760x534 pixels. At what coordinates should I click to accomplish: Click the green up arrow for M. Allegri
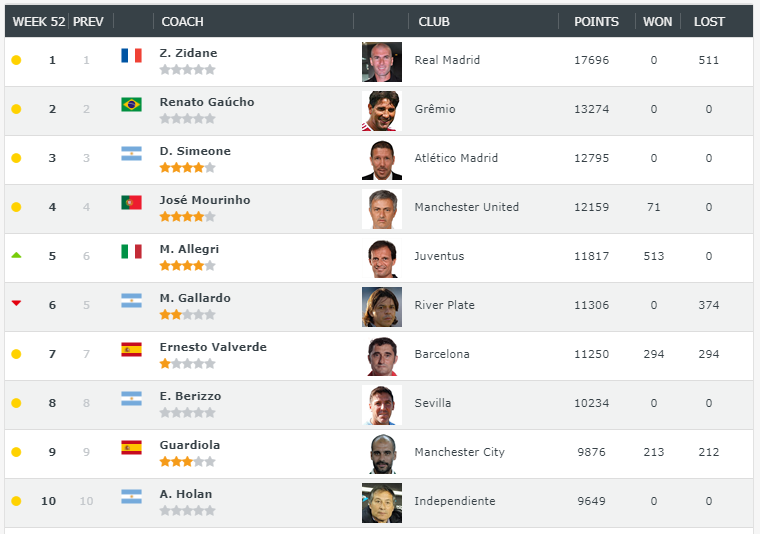[x=16, y=255]
